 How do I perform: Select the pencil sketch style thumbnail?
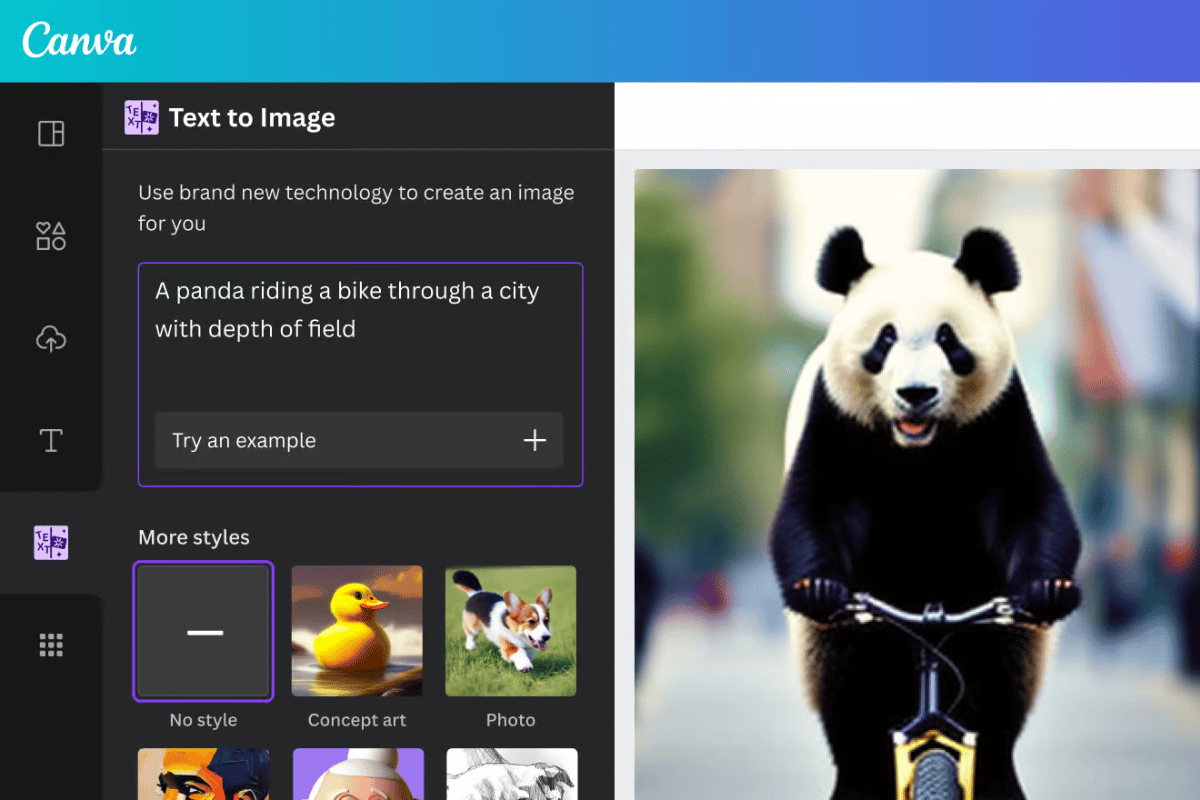[510, 775]
